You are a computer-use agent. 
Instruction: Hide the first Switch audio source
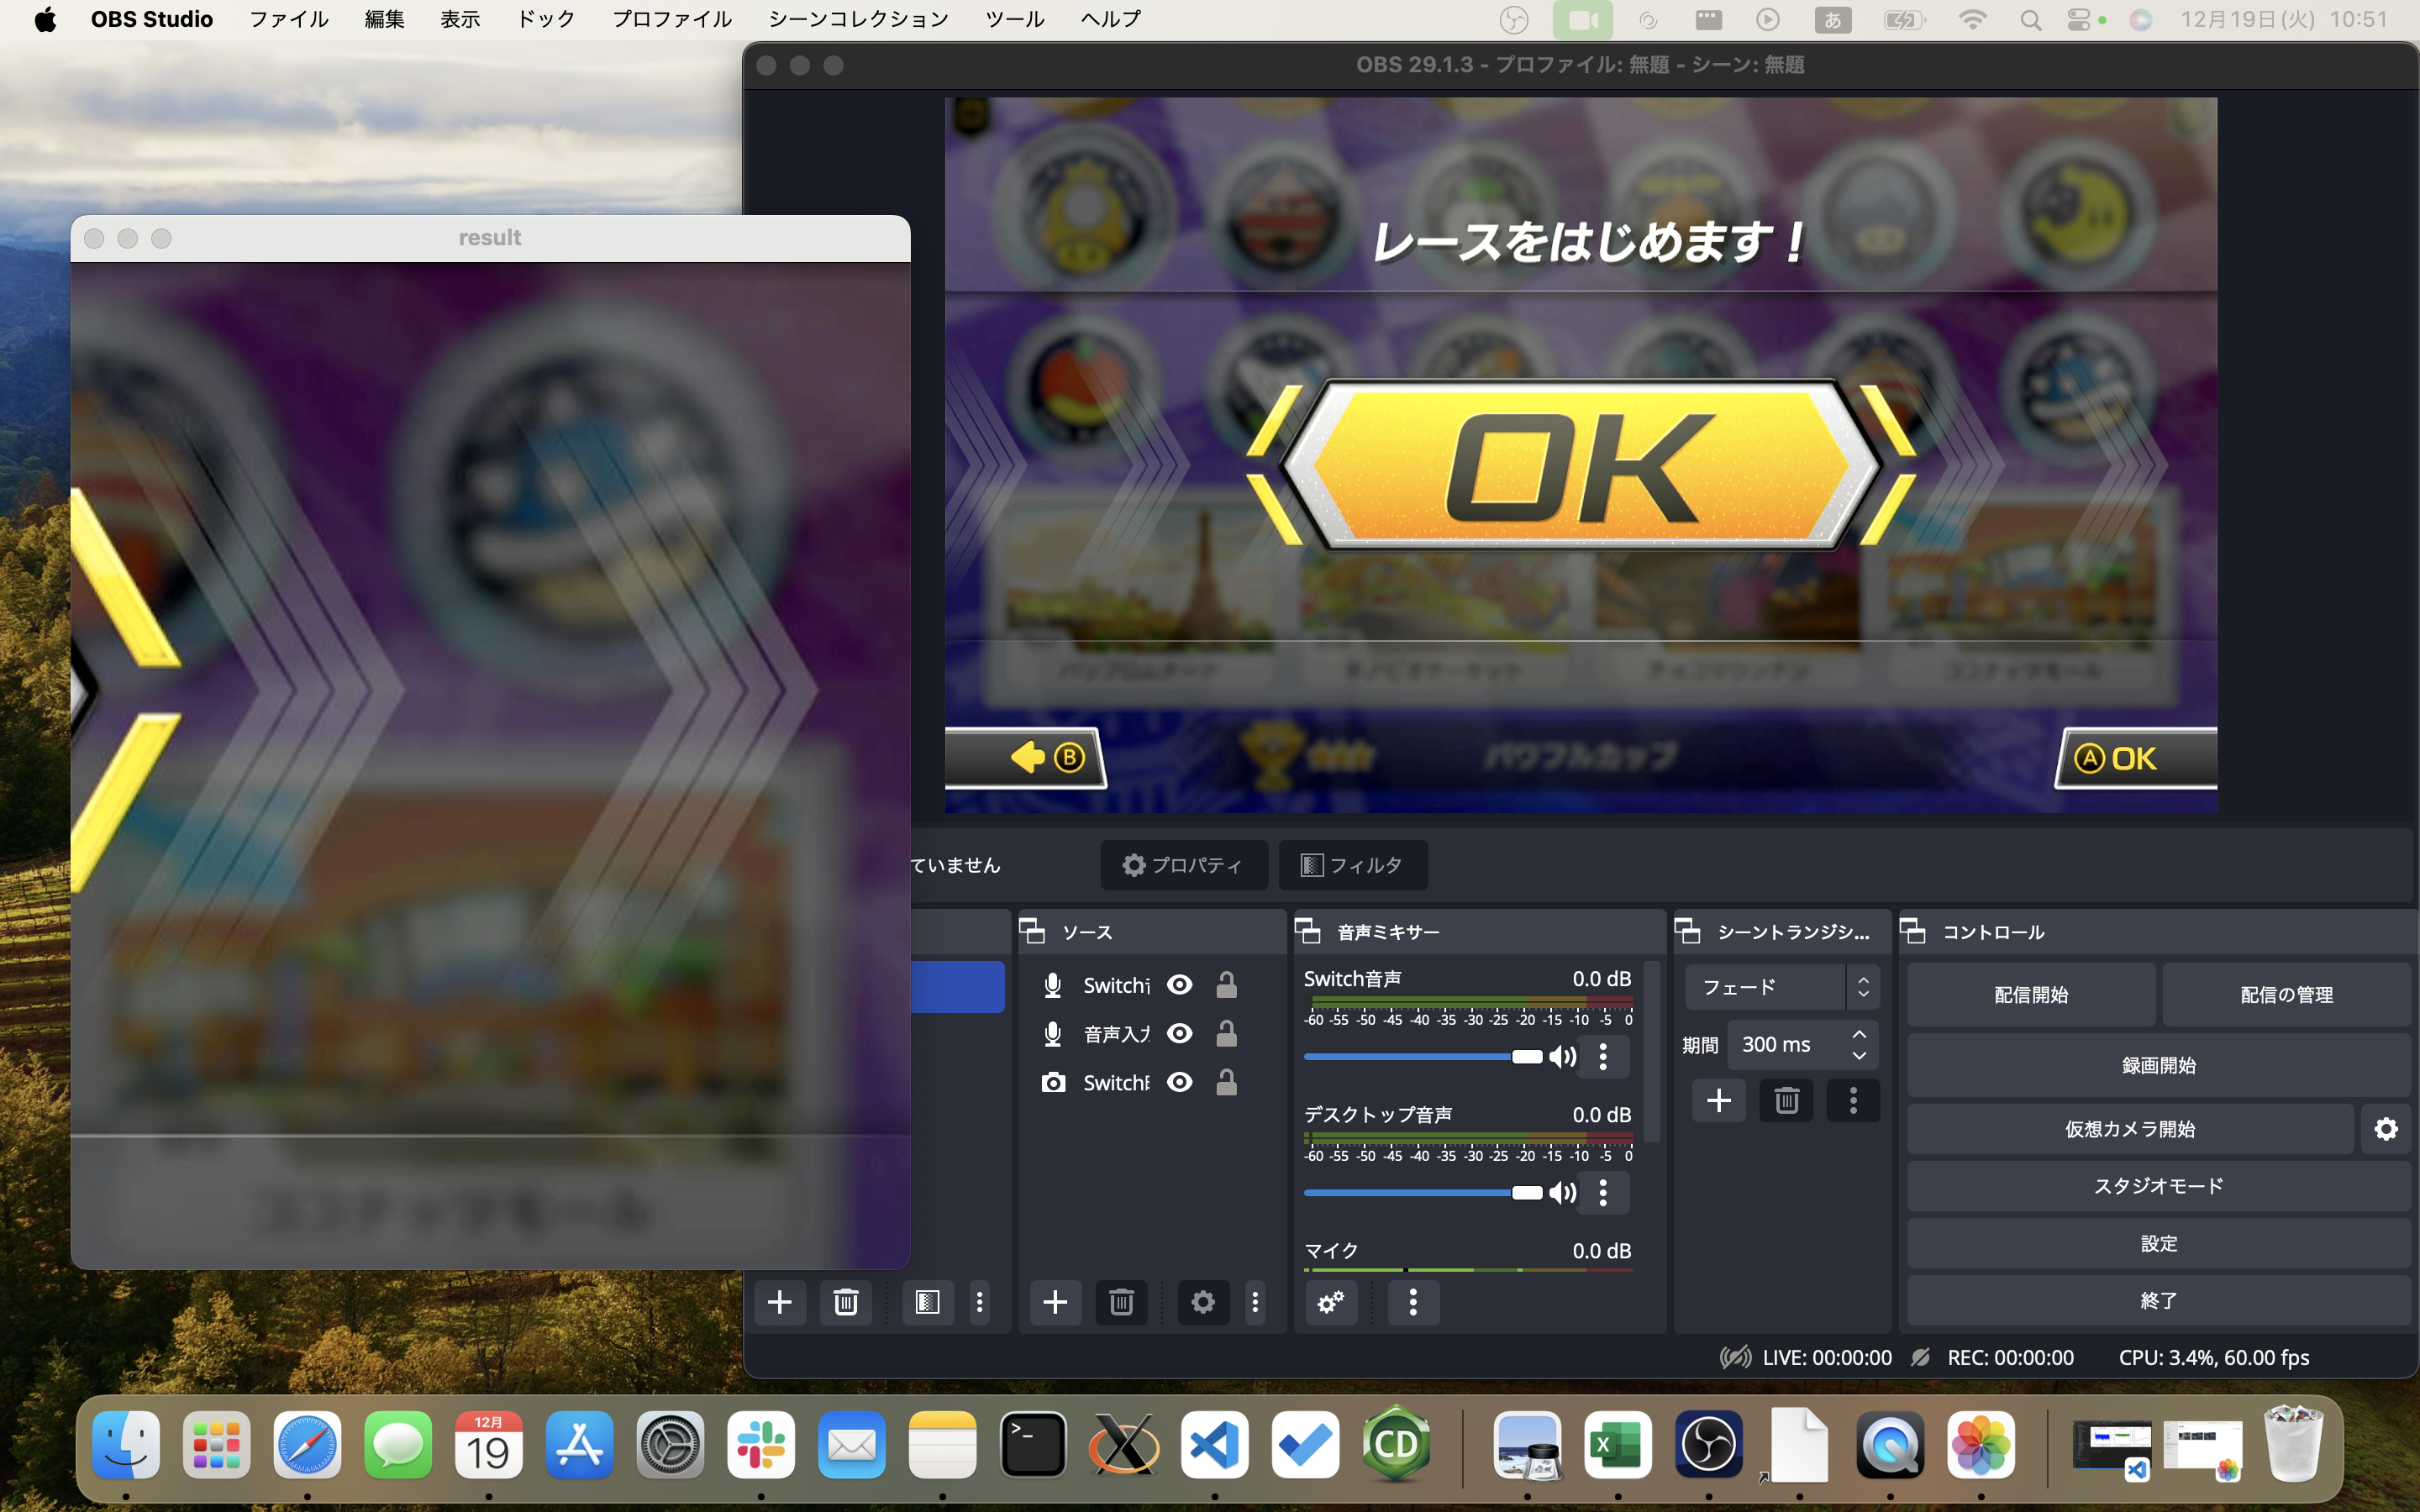pos(1180,985)
